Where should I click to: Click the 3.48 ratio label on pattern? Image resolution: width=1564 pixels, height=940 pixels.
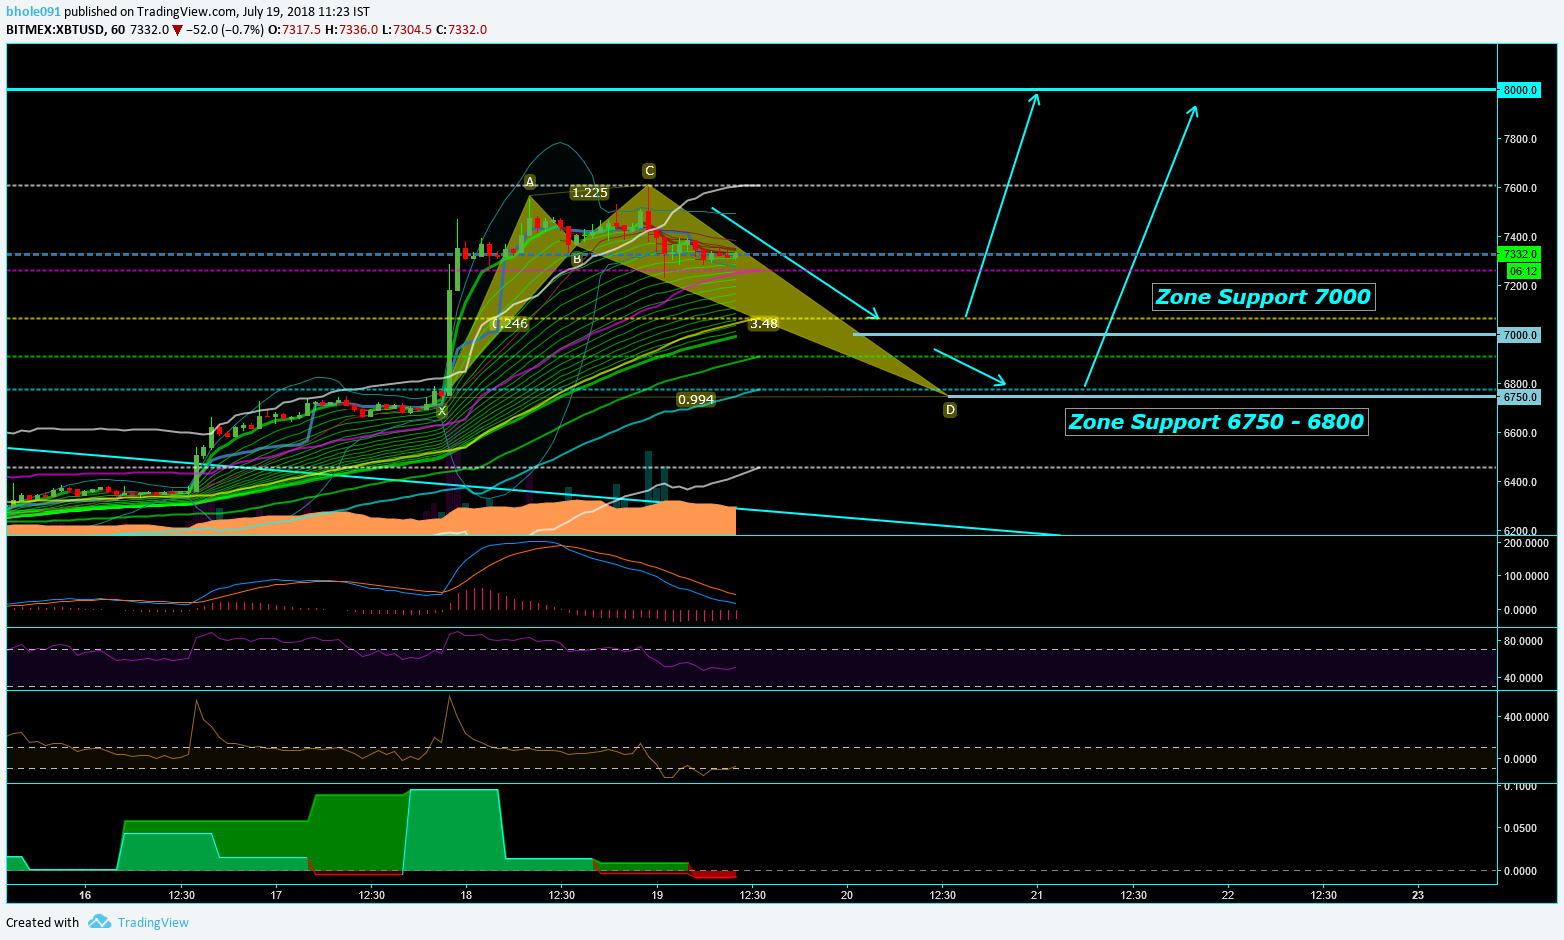click(x=764, y=323)
